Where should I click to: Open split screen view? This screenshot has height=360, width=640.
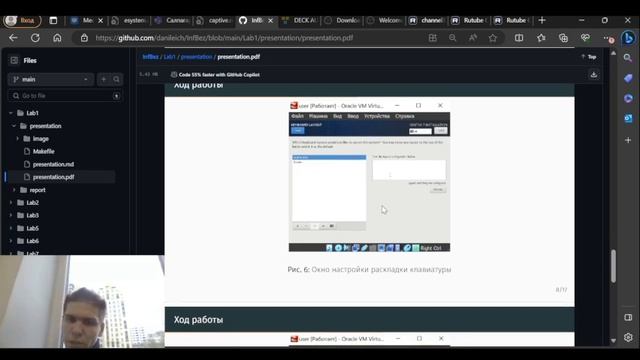(519, 38)
